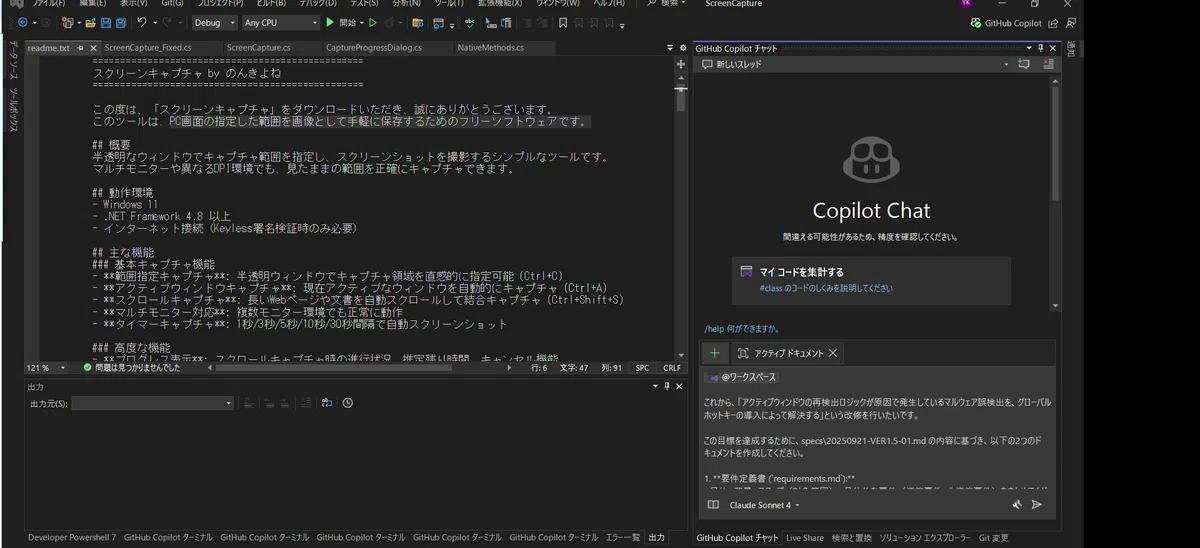1200x548 pixels.
Task: Click the new project toolbar icon
Action: click(x=67, y=22)
